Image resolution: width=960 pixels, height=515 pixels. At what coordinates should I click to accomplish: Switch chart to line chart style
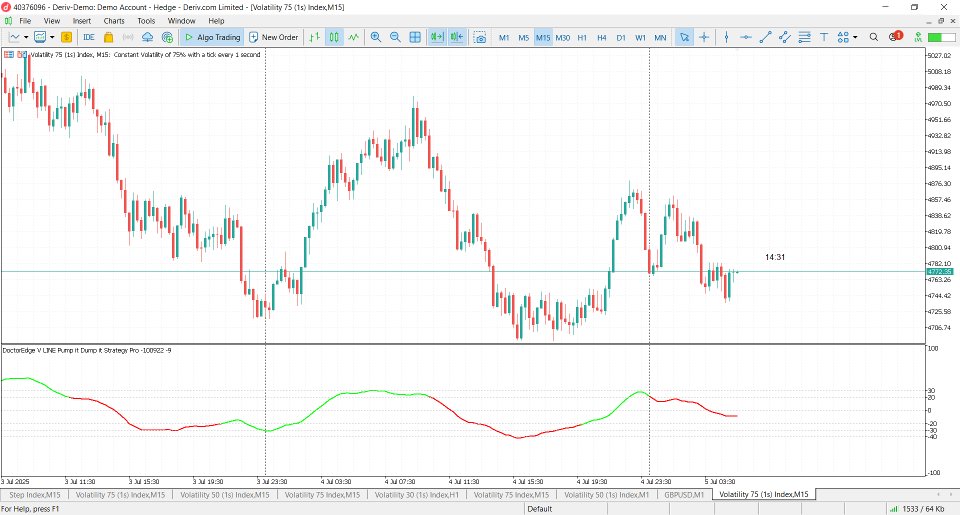(354, 37)
